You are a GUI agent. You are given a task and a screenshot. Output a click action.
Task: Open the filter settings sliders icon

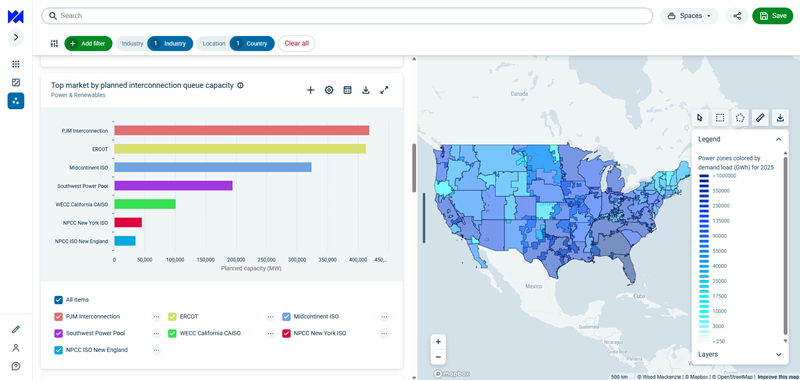coord(54,43)
